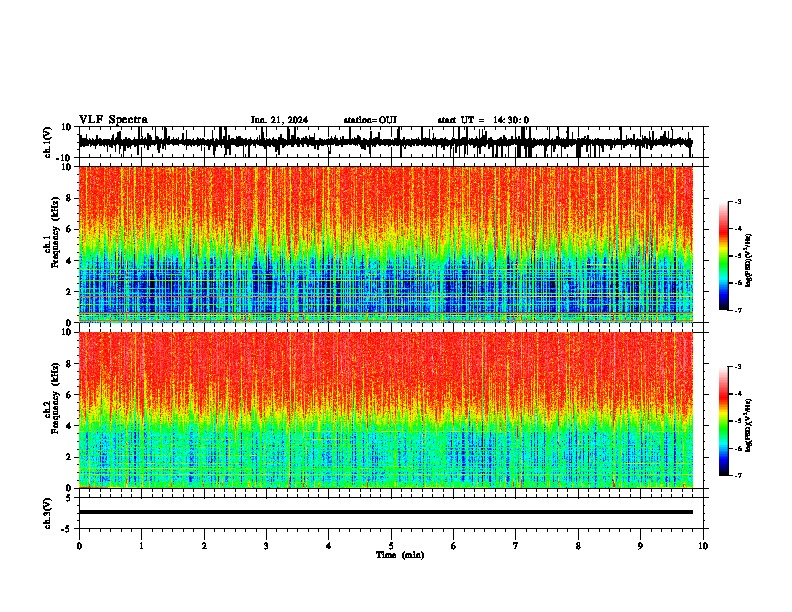Click the ch.2 spectrogram color scale bar
792x612 pixels.
click(724, 421)
